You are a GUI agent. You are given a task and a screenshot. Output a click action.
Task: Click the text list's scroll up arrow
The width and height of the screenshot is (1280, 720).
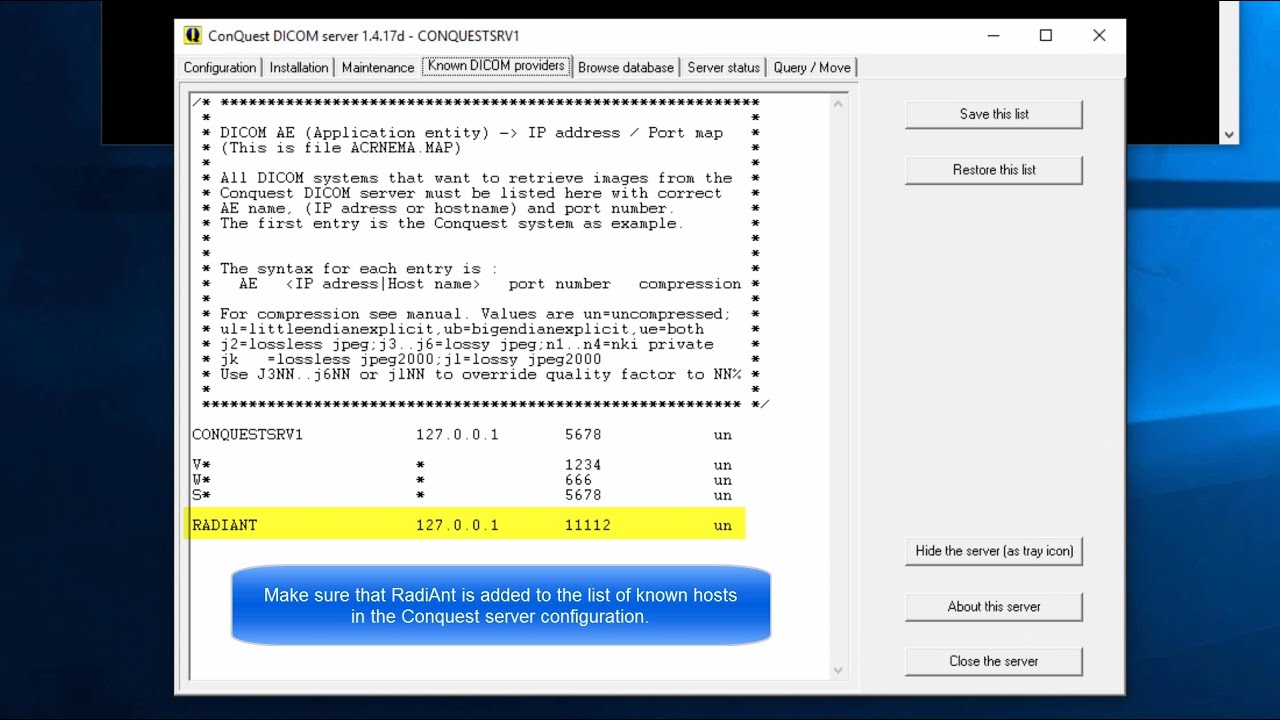[838, 103]
